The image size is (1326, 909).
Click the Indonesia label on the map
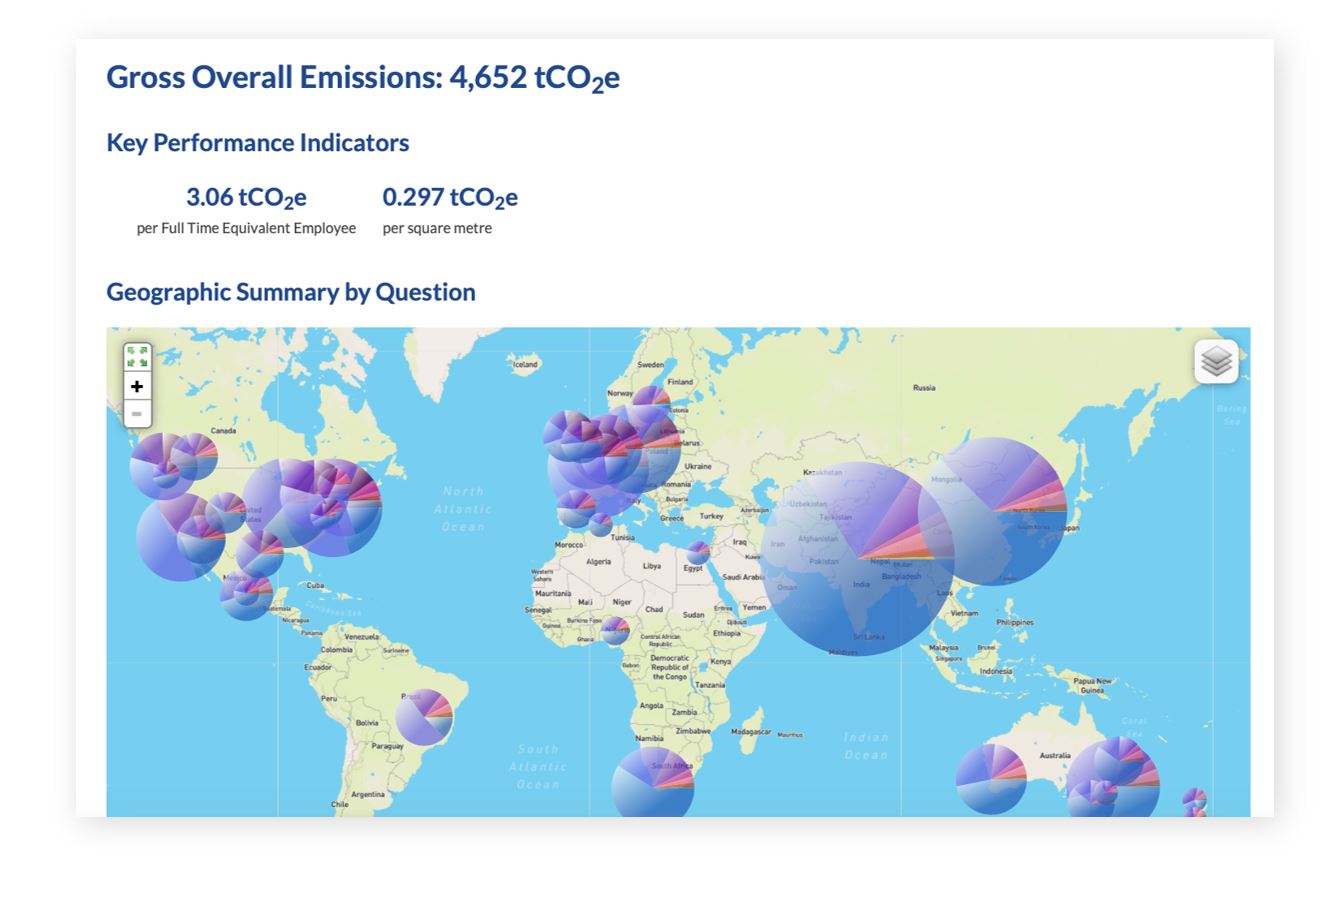995,671
